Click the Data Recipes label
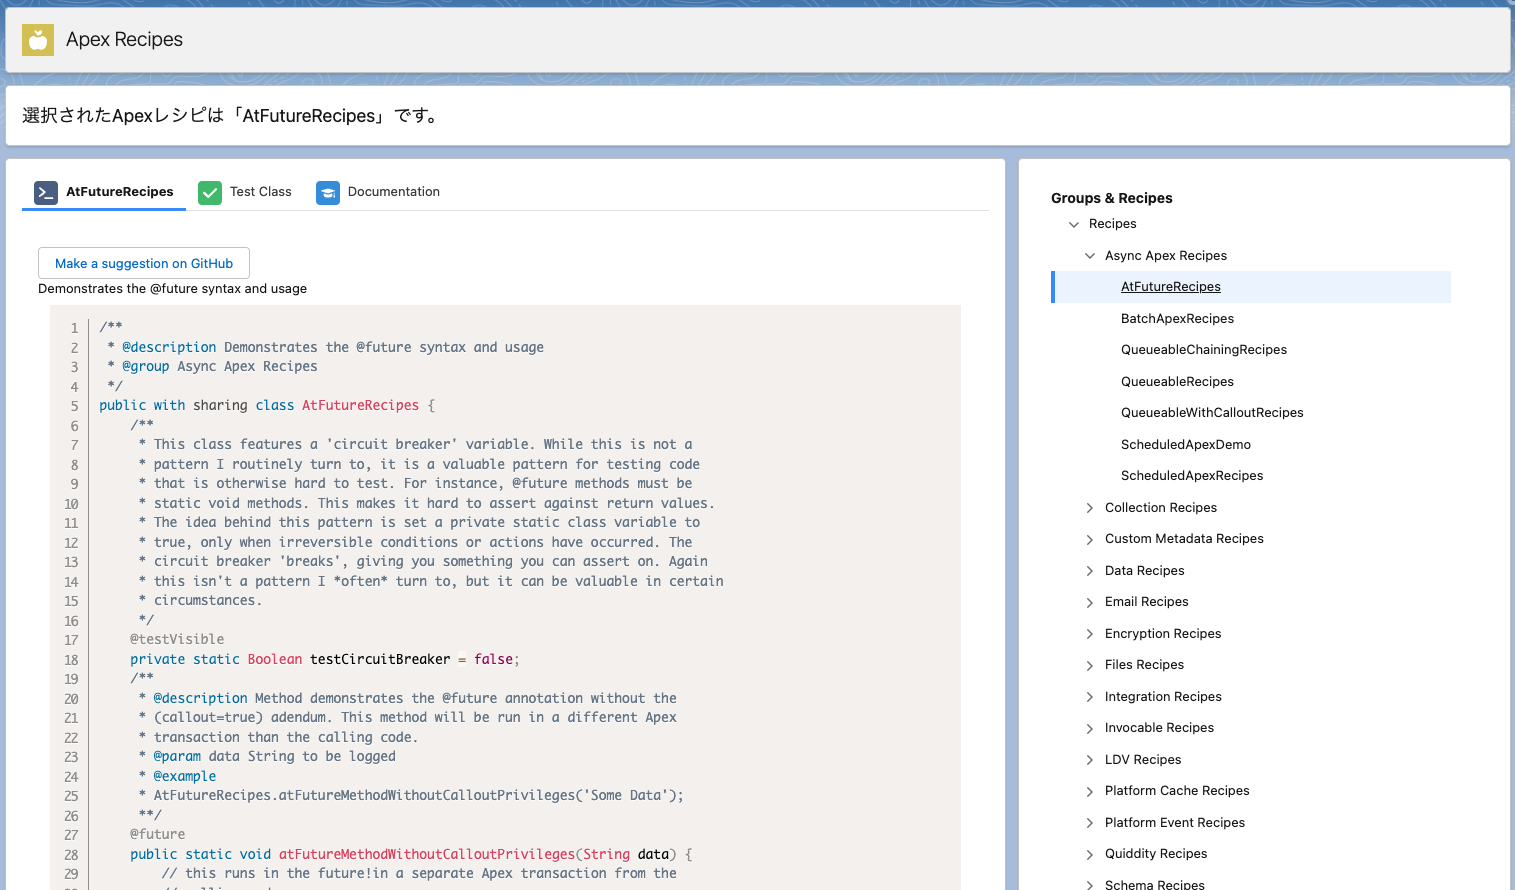 point(1144,571)
